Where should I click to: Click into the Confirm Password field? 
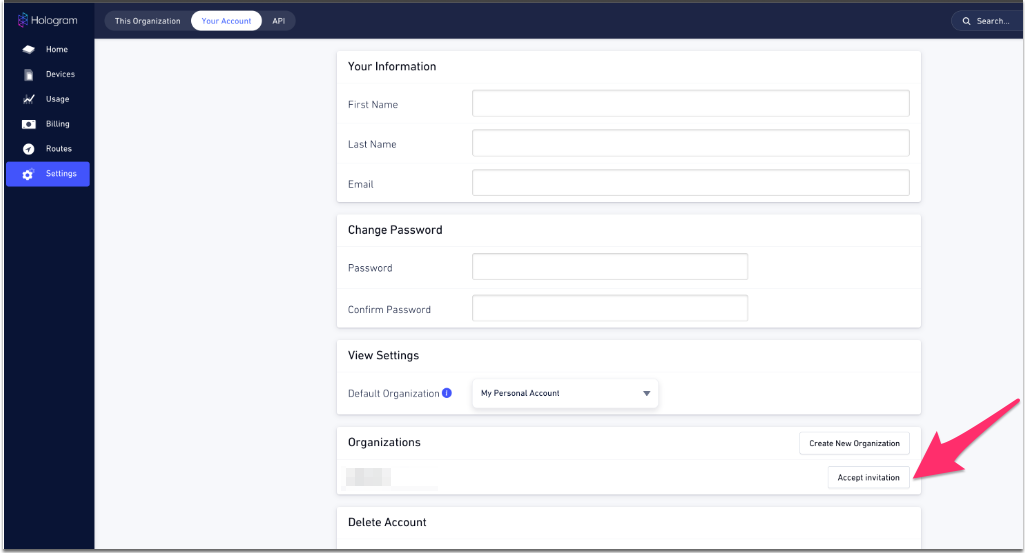[x=610, y=308]
